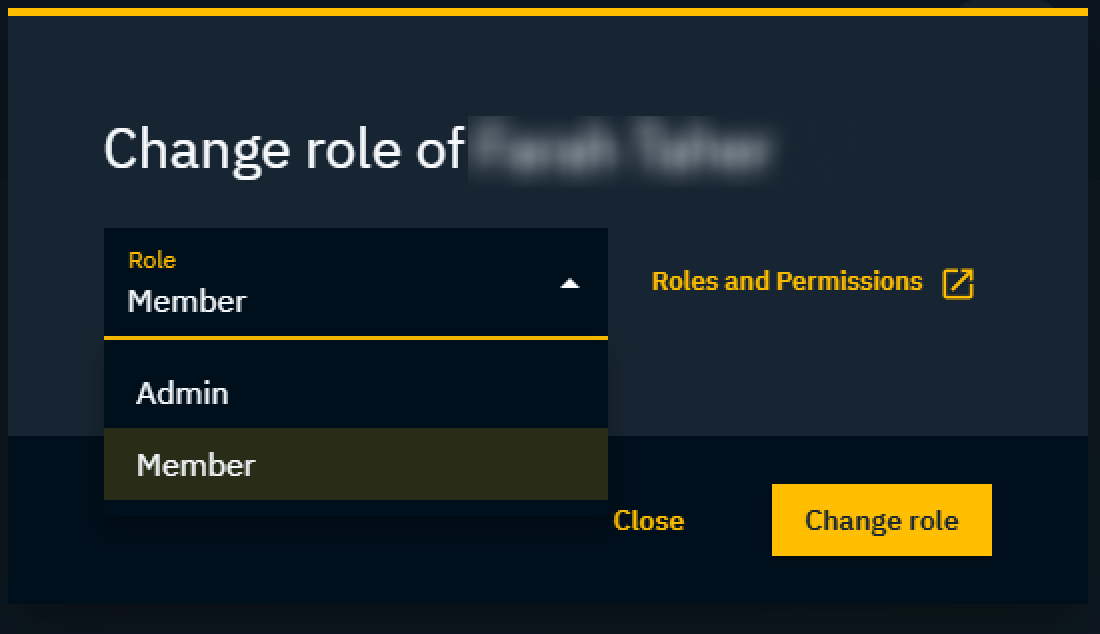Click the yellow underline beneath the Role field

point(355,338)
